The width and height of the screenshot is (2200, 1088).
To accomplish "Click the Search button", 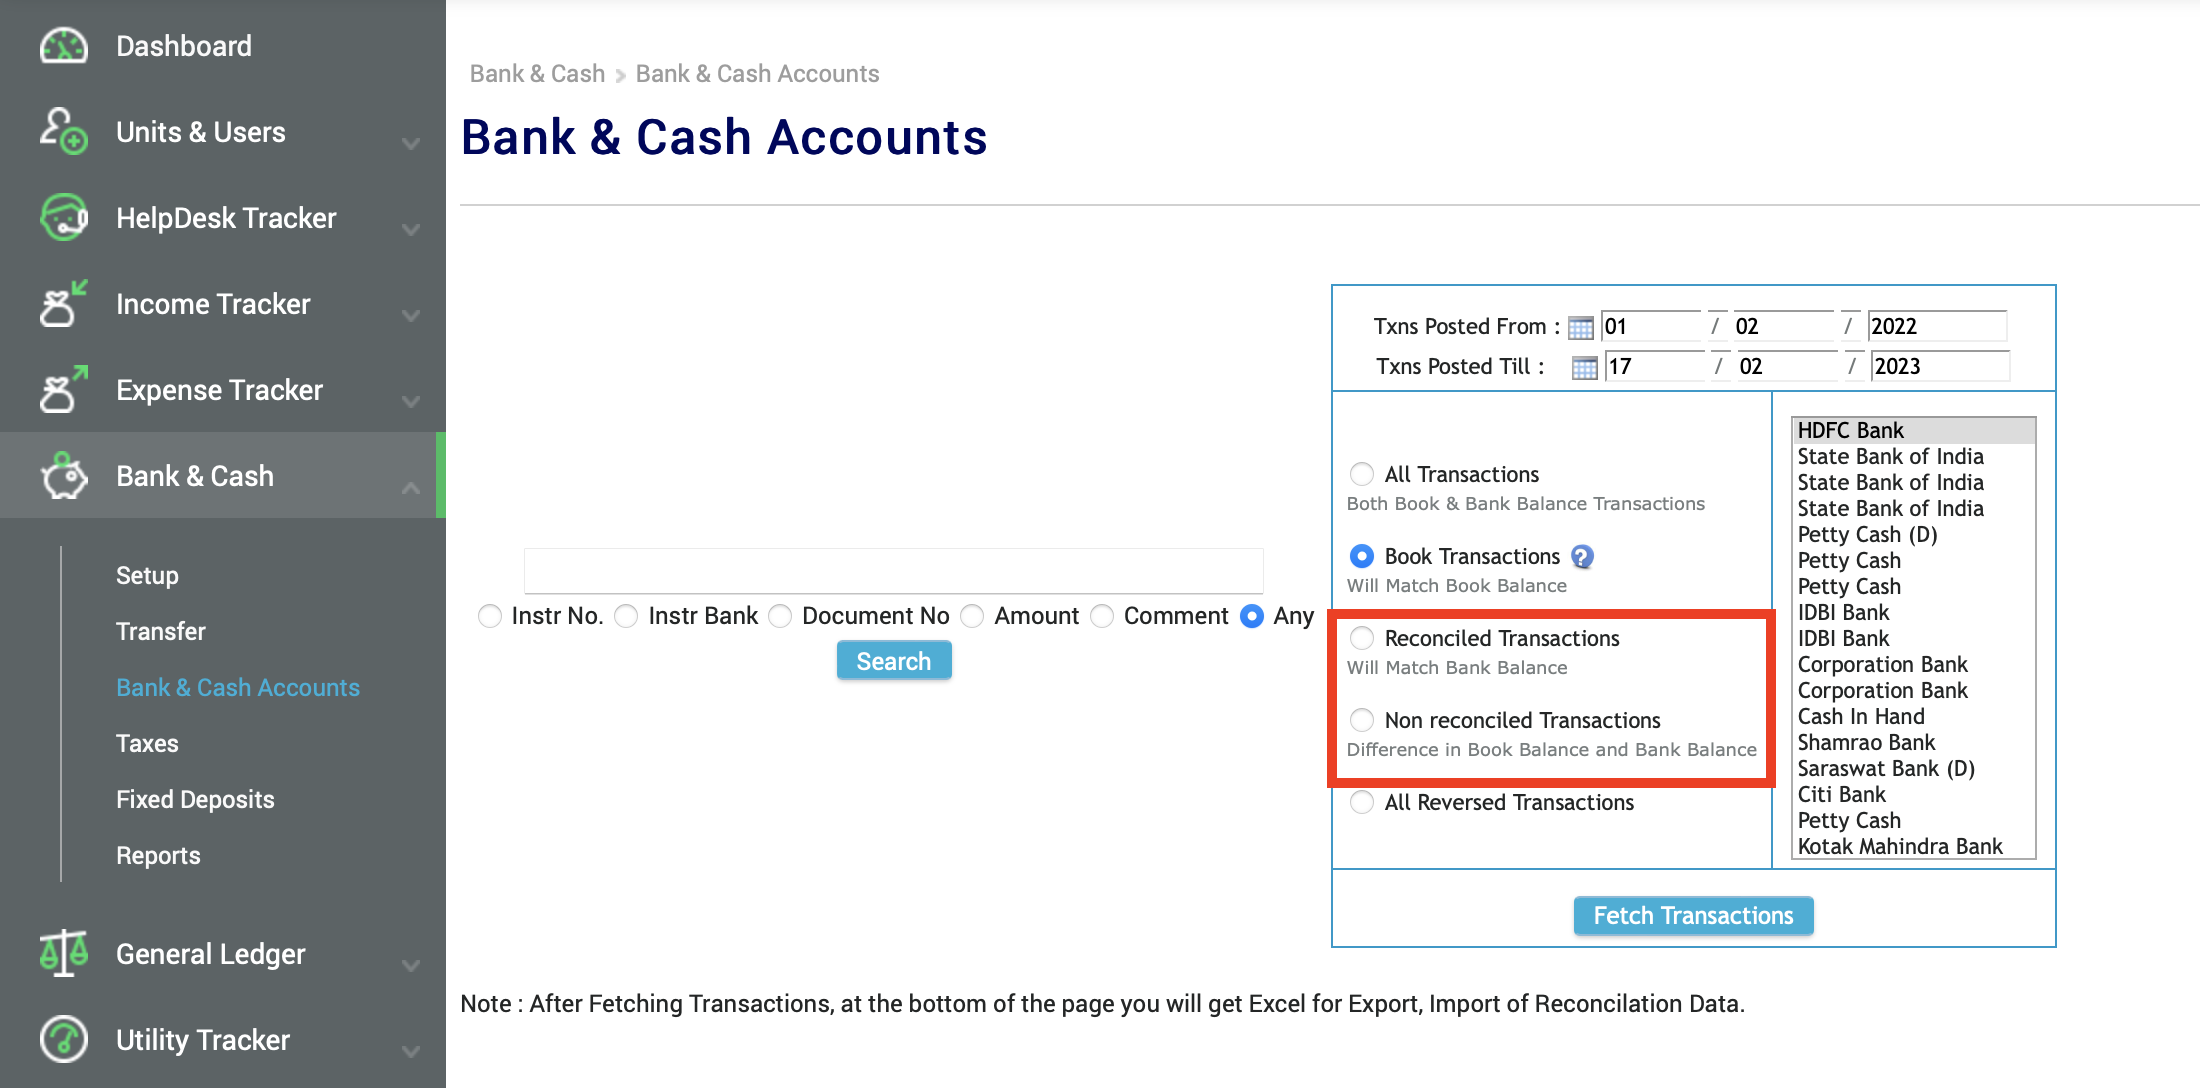I will (893, 660).
